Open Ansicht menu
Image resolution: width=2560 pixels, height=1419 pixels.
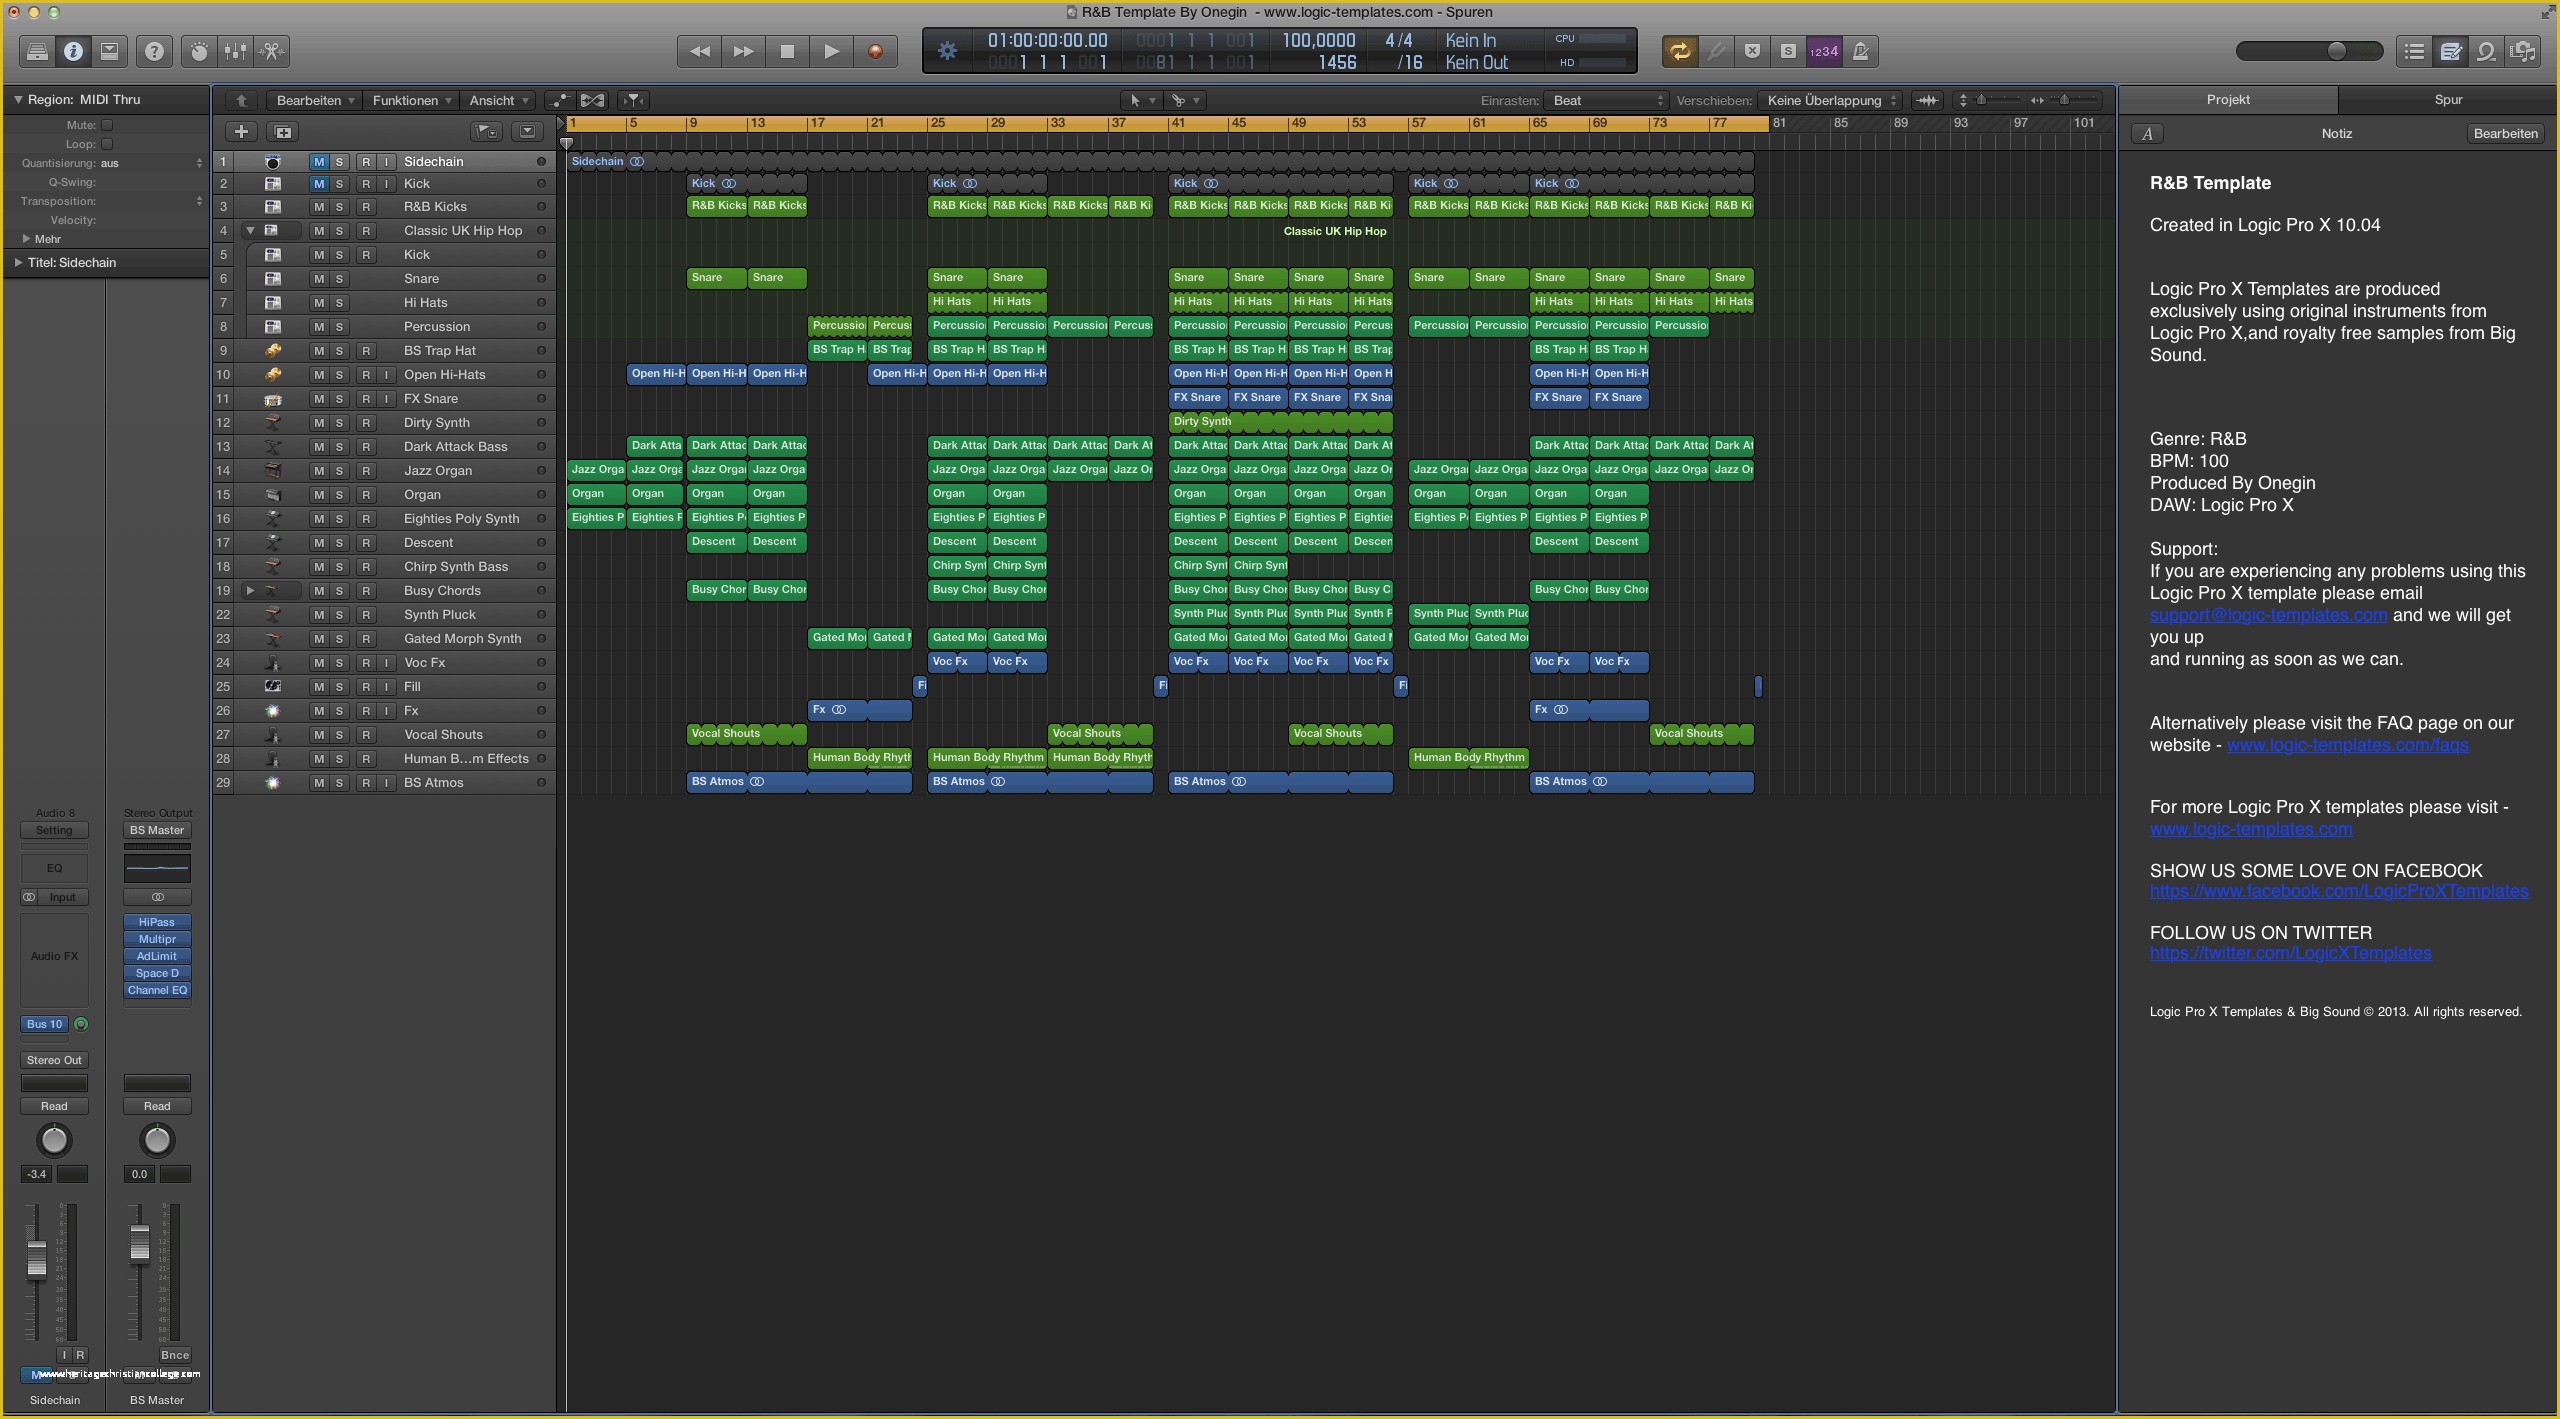tap(498, 100)
